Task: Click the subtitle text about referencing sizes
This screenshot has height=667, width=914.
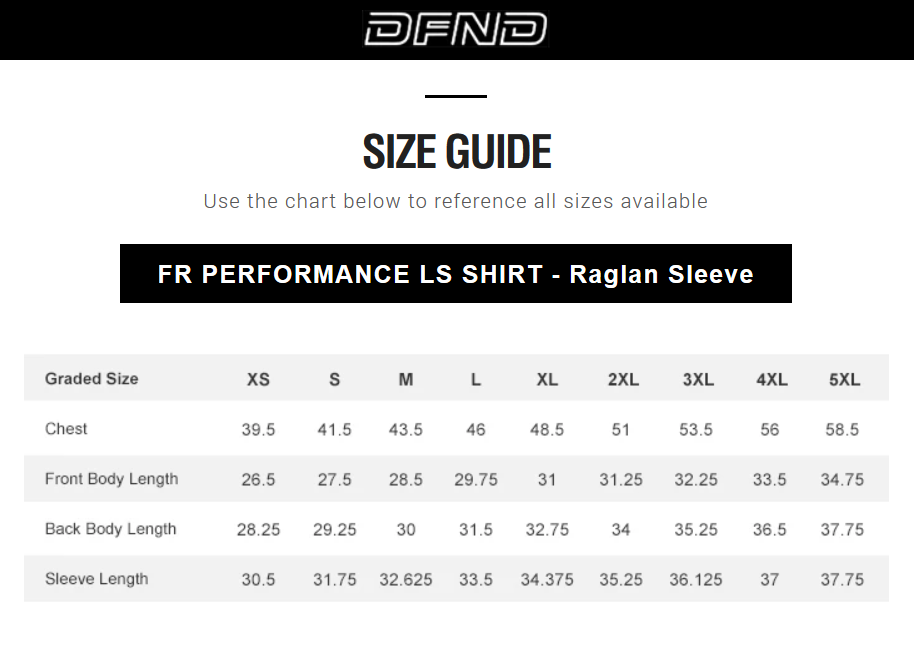Action: pyautogui.click(x=456, y=201)
